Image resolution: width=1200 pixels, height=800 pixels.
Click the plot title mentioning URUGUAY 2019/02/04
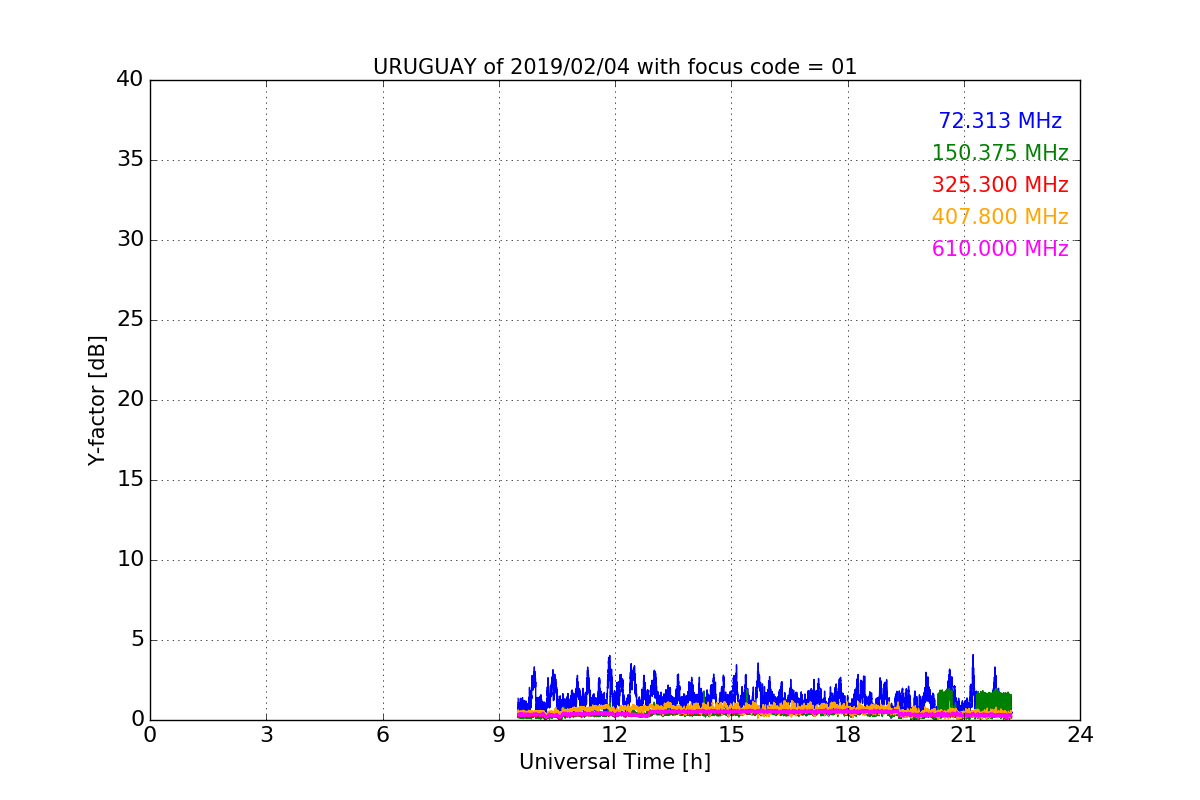pos(615,67)
